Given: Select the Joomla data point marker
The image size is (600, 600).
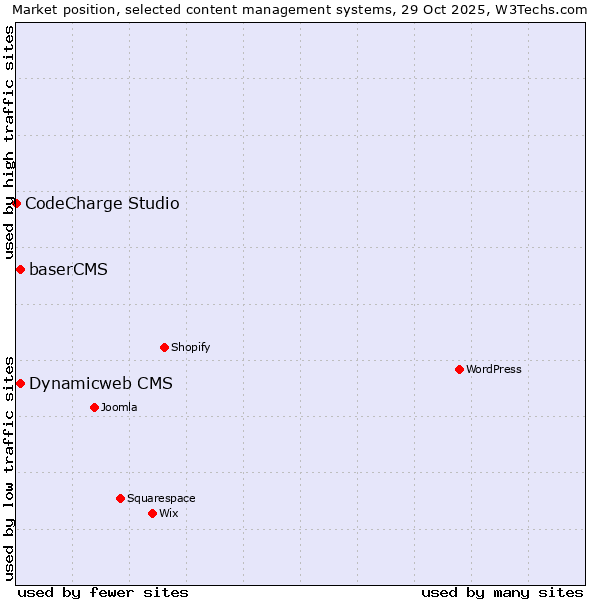Looking at the screenshot, I should (x=94, y=408).
